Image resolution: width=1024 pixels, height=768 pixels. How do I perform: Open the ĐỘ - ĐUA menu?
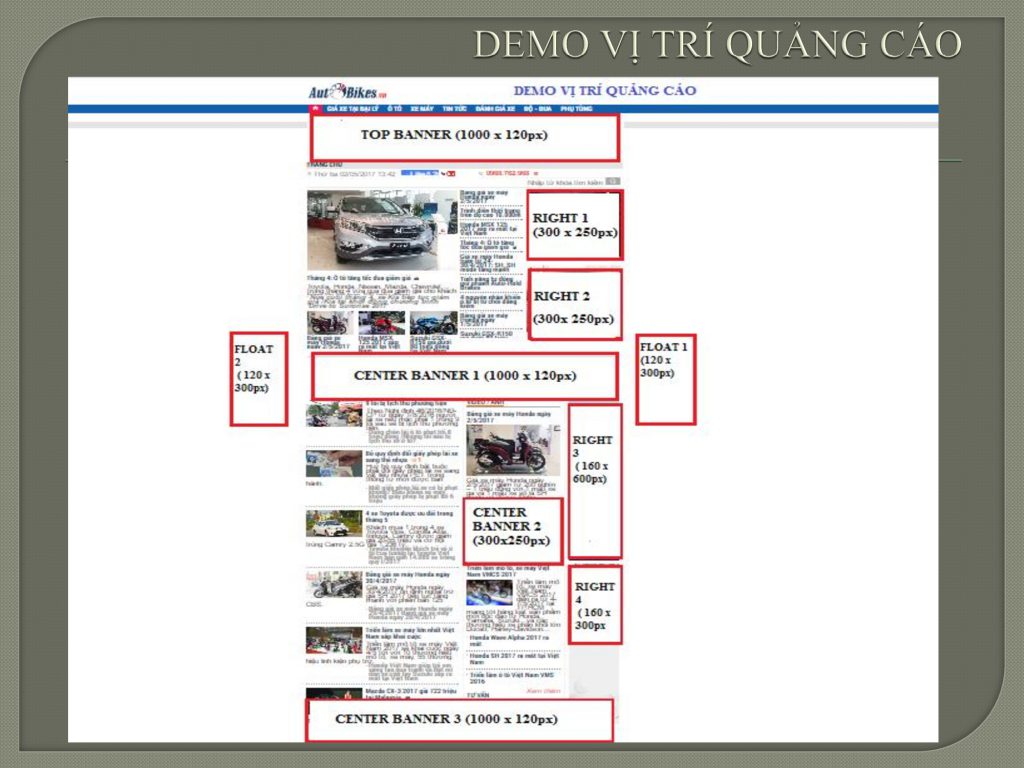click(x=537, y=109)
